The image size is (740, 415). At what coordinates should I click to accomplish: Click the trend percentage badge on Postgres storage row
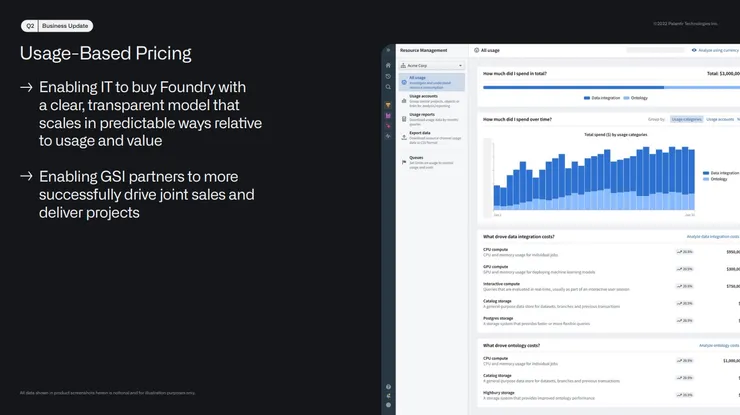coord(684,321)
